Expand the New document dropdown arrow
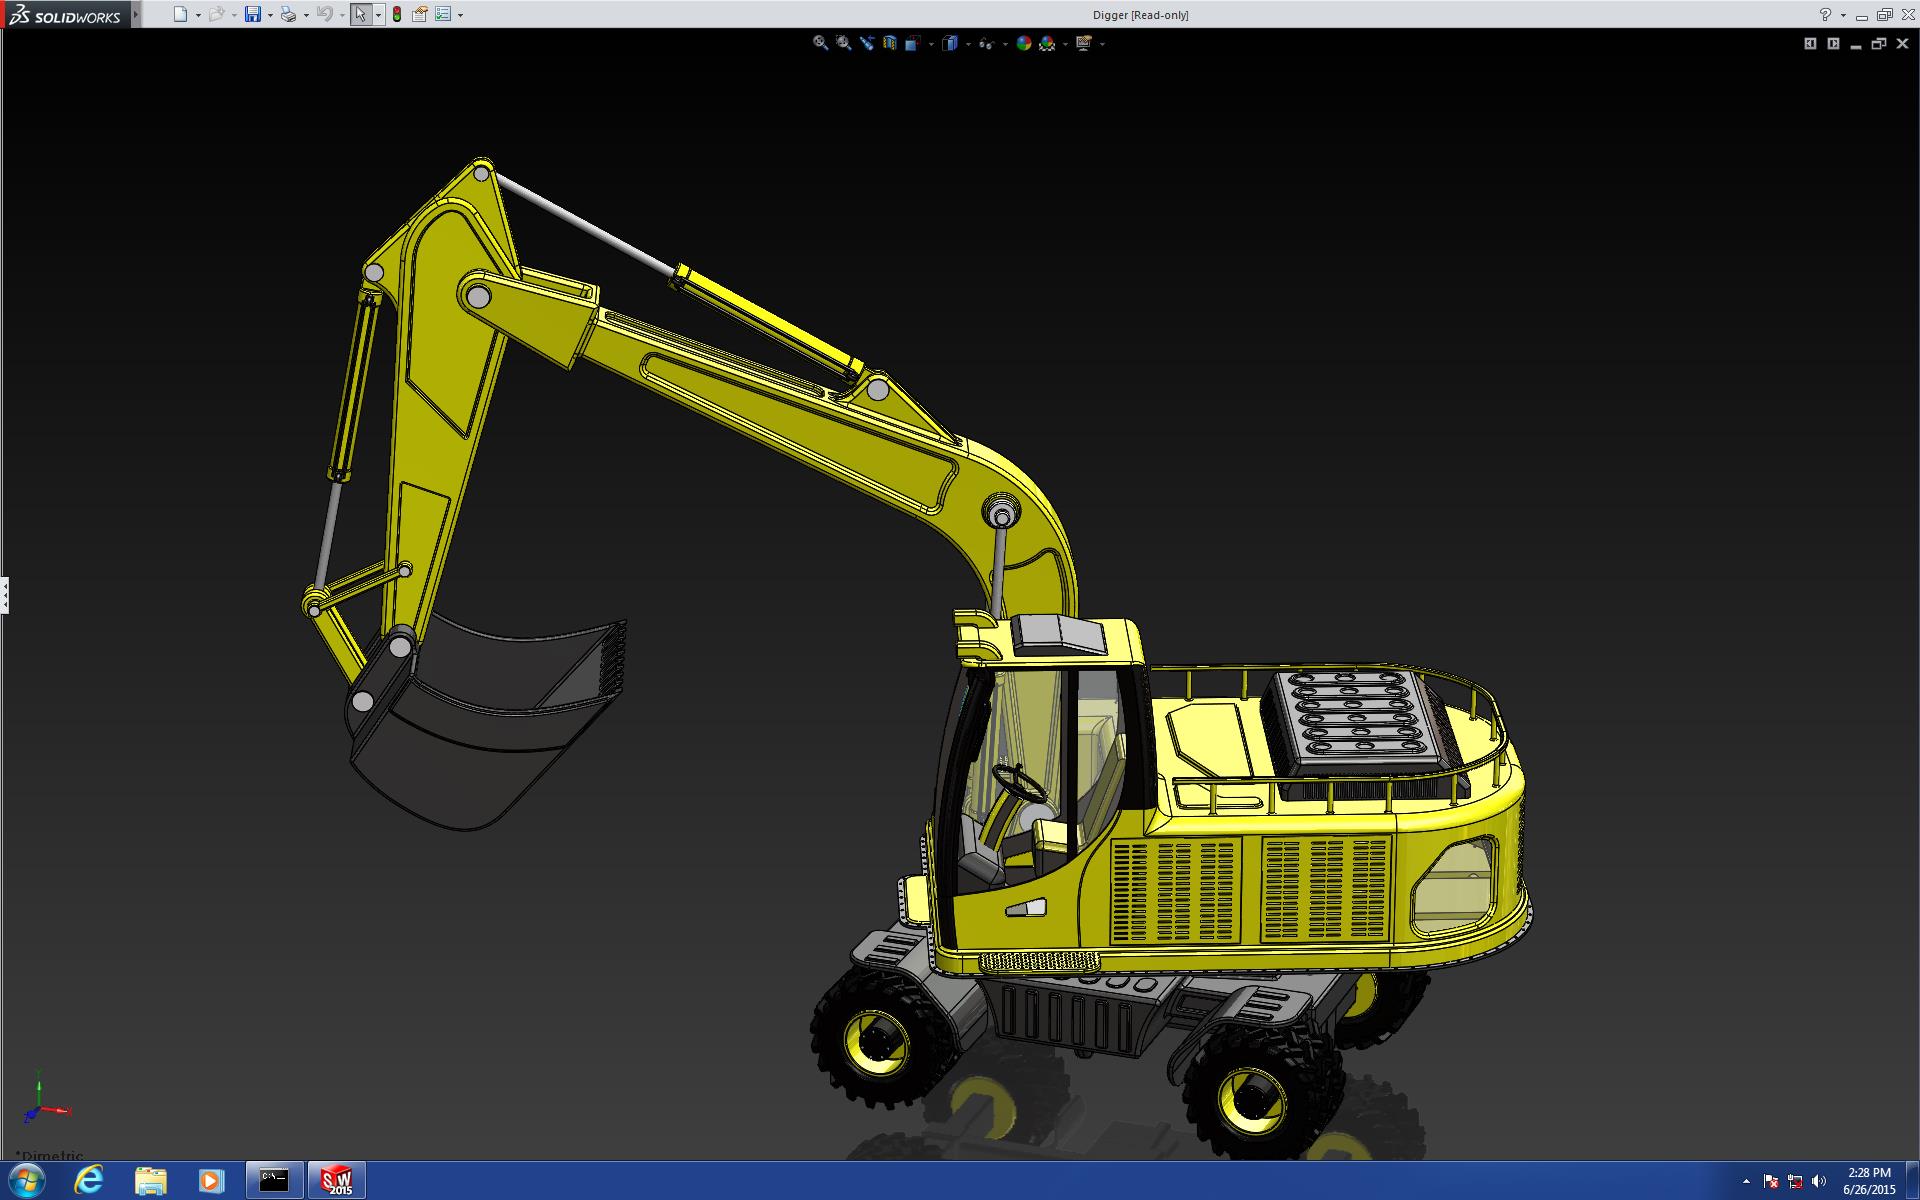Screen dimensions: 1920x1200 coord(198,15)
